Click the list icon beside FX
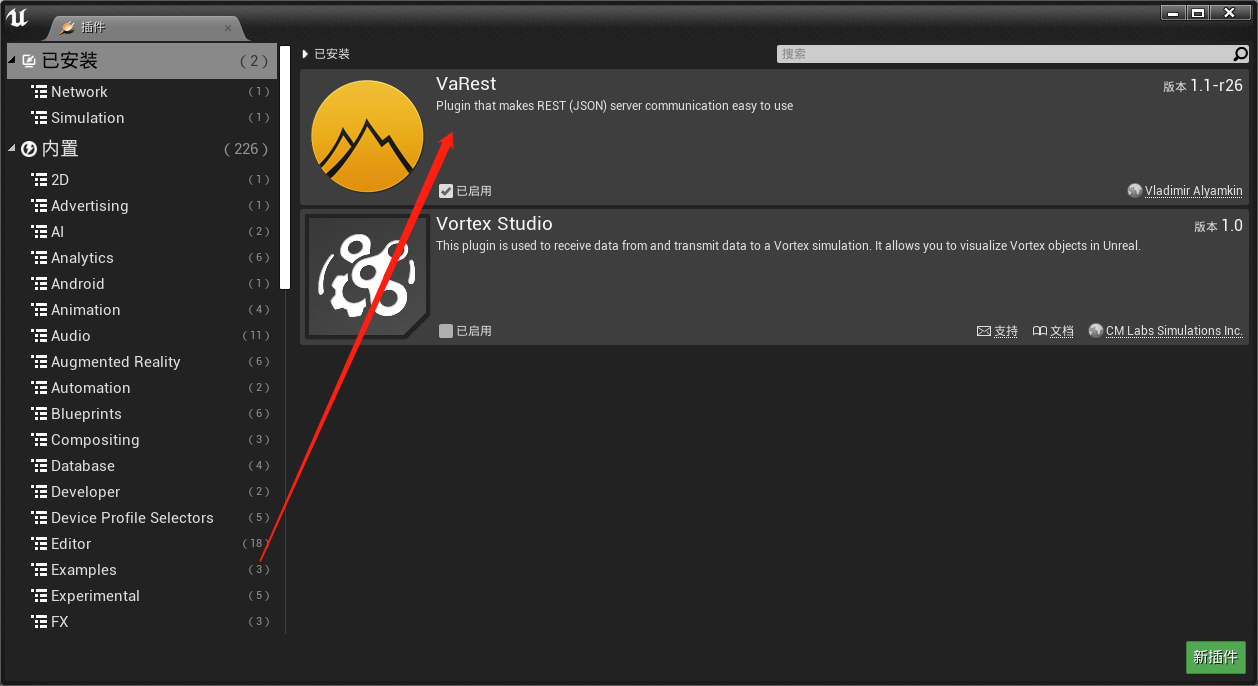Screen dimensions: 1258x686 click(39, 622)
